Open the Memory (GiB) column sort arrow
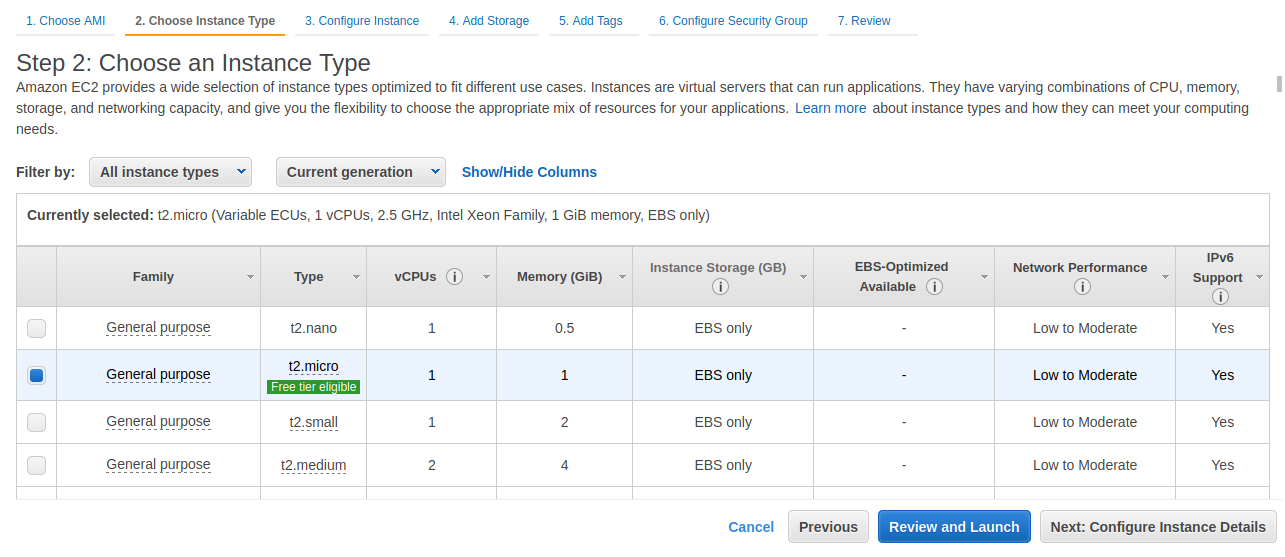This screenshot has height=557, width=1285. (621, 277)
